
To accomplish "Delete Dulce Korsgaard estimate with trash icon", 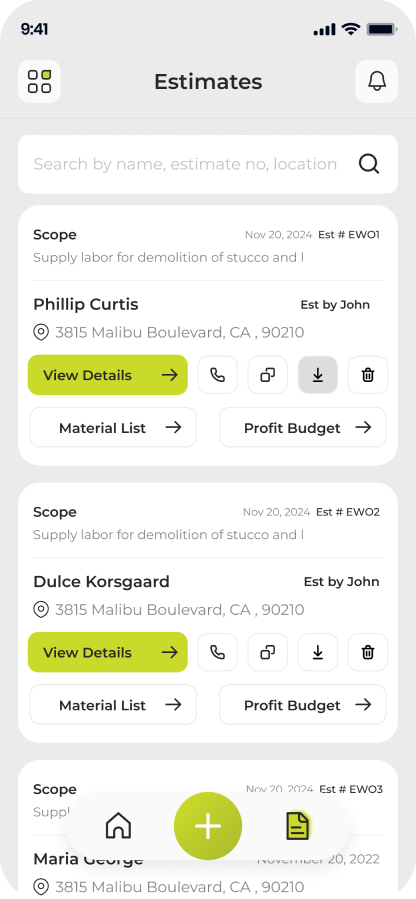I will click(x=368, y=652).
